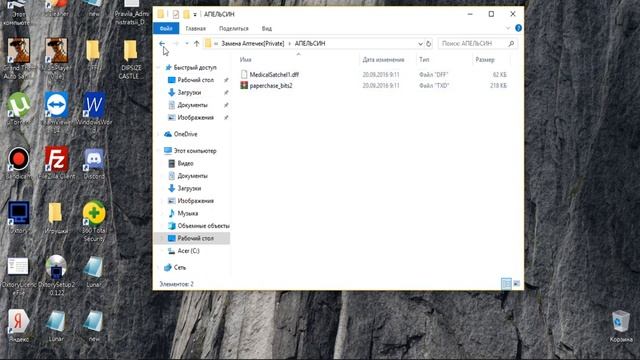Open the recent locations dropdown arrow

(x=187, y=43)
